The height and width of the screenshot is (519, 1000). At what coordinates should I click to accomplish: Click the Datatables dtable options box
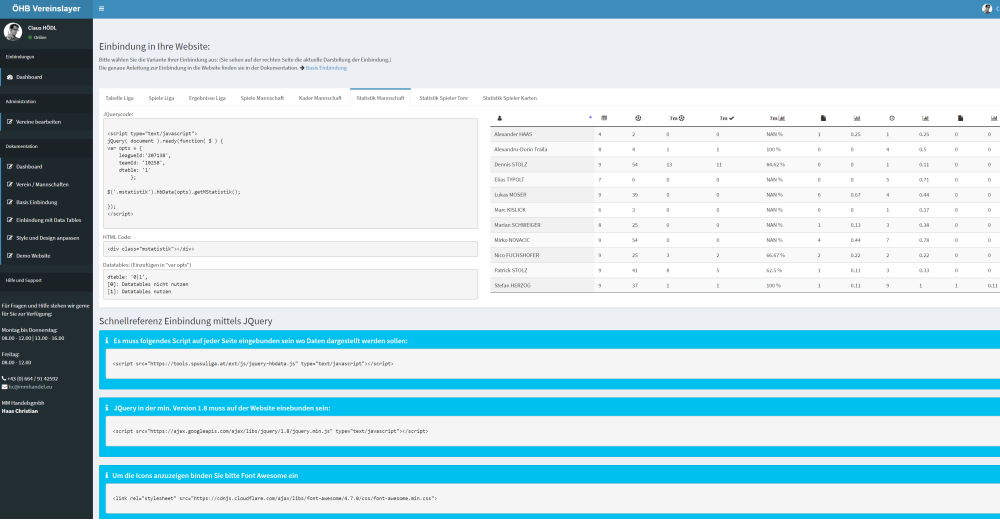[290, 284]
